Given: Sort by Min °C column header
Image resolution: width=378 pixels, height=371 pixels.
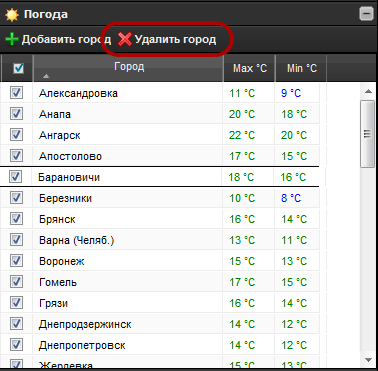Looking at the screenshot, I should point(301,68).
